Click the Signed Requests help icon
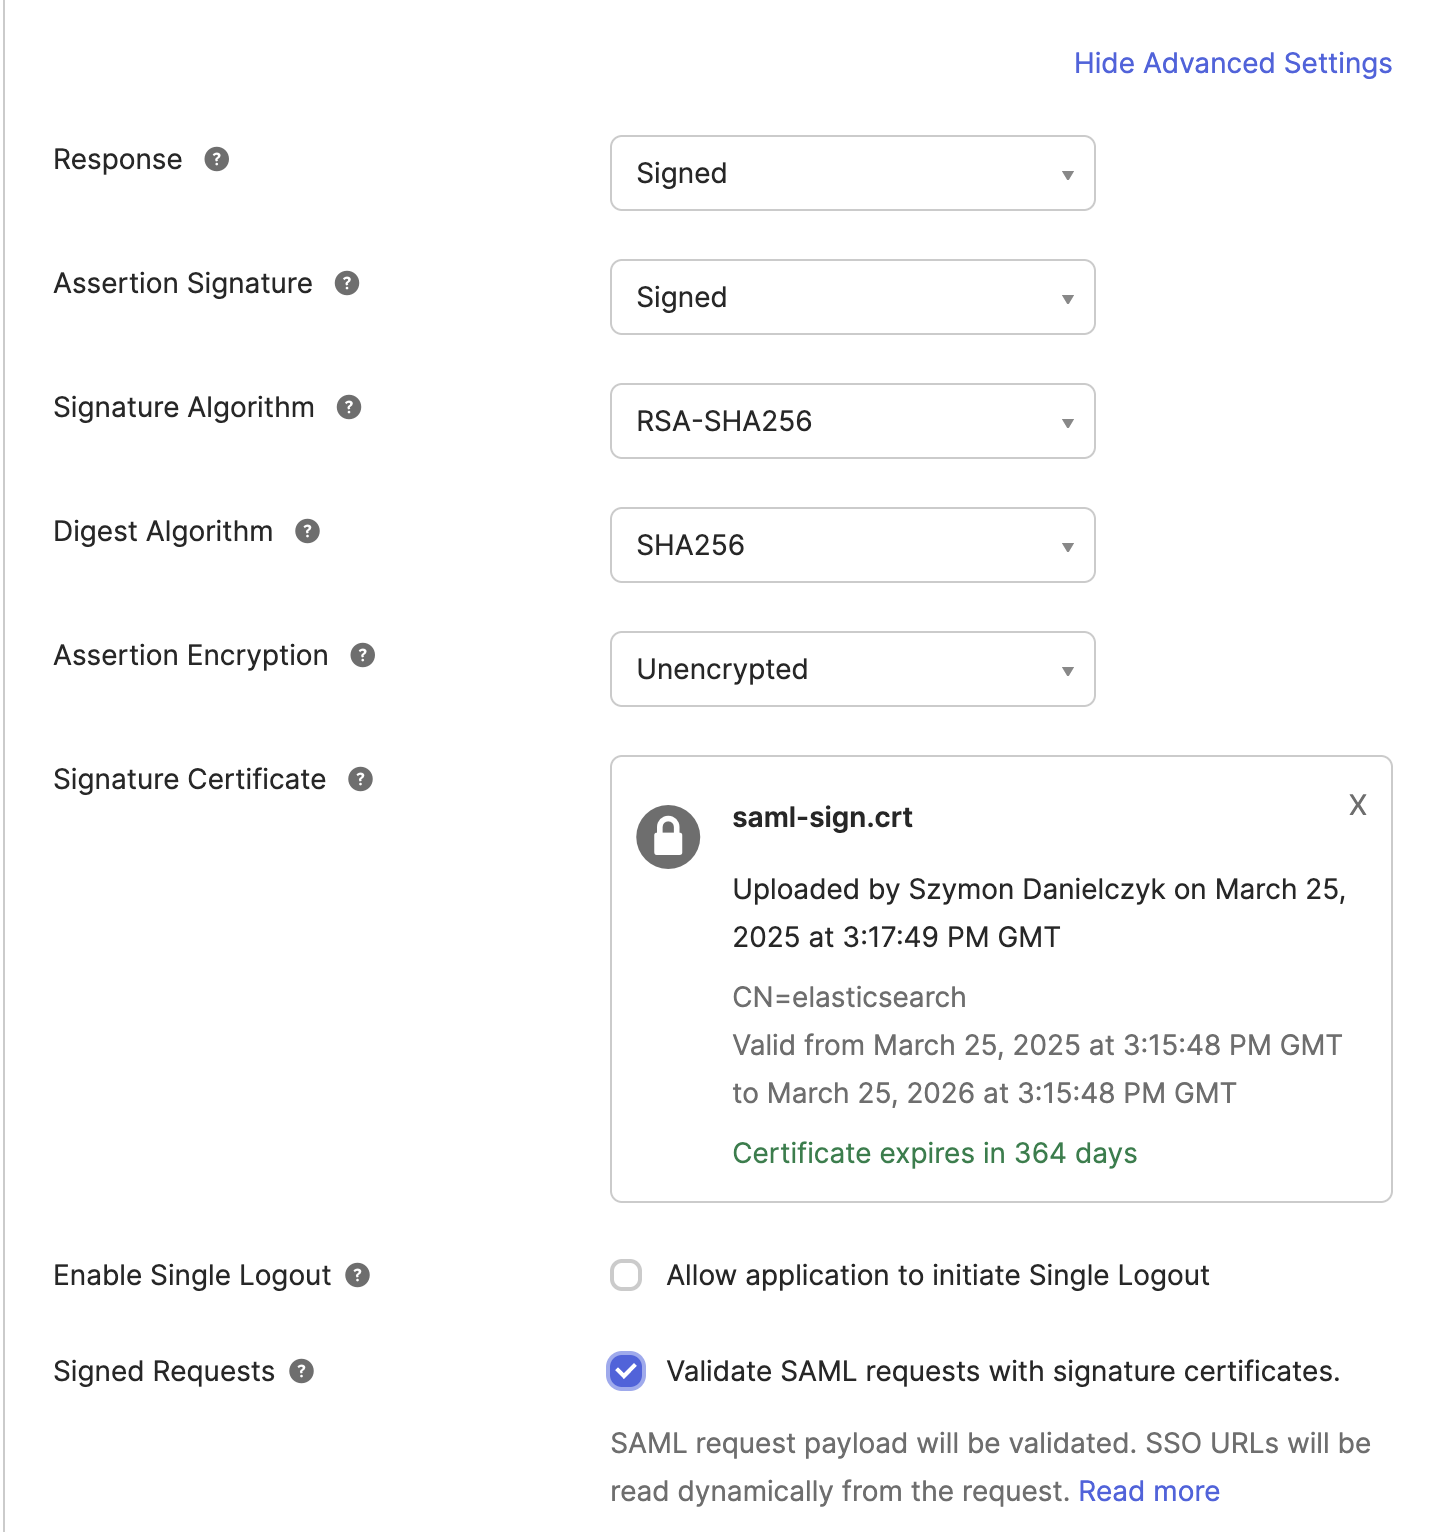The image size is (1436, 1532). pyautogui.click(x=299, y=1371)
